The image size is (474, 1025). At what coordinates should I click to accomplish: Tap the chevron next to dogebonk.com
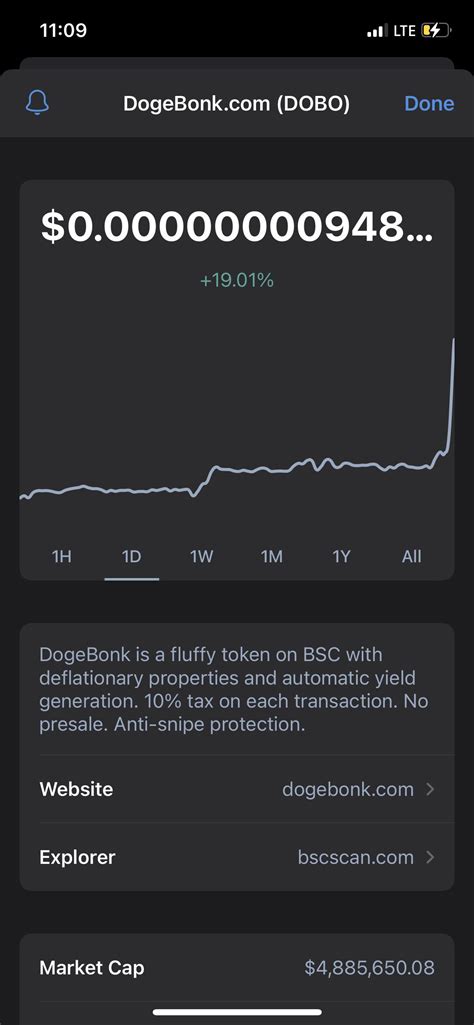(x=430, y=789)
